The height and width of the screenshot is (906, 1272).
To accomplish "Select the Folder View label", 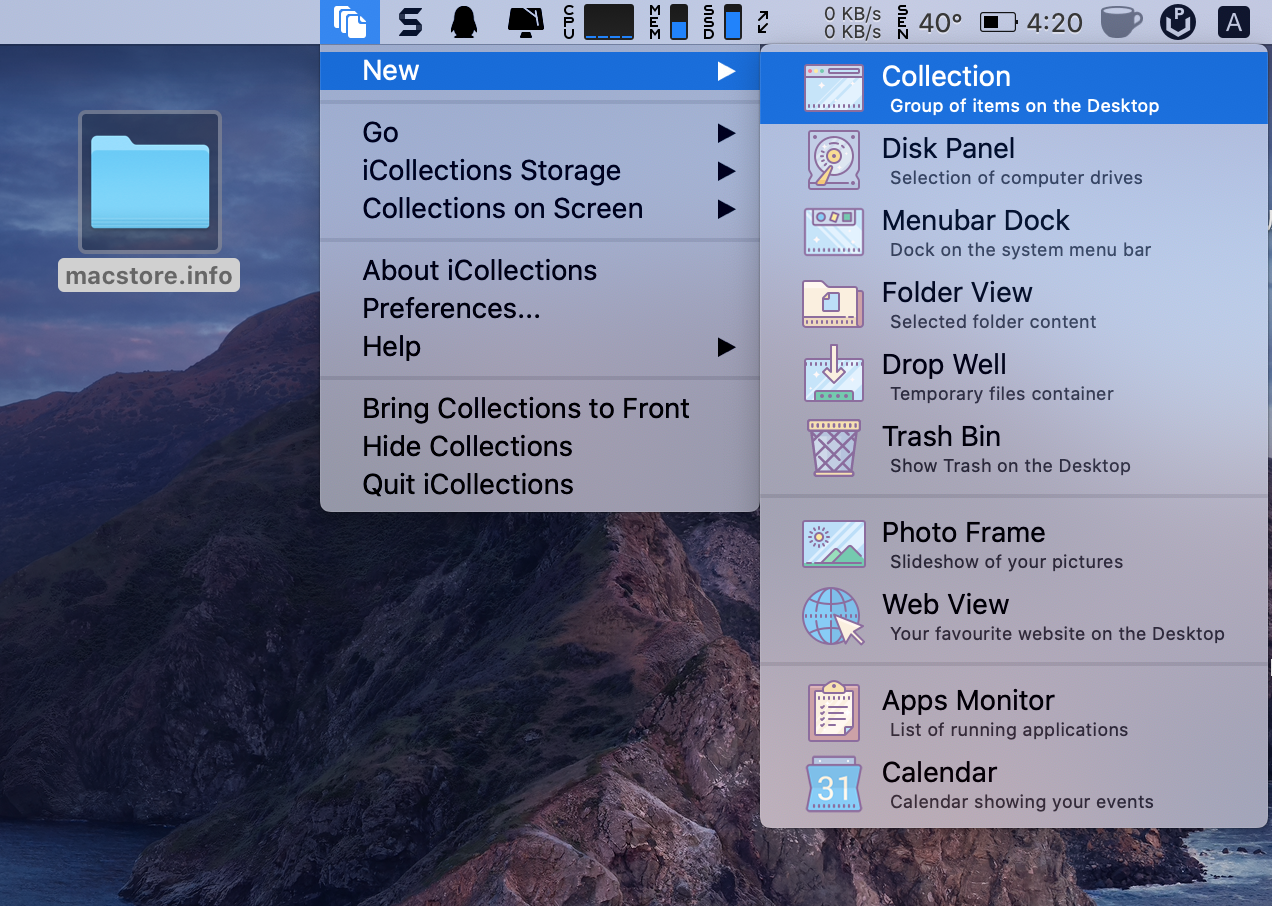I will [957, 293].
